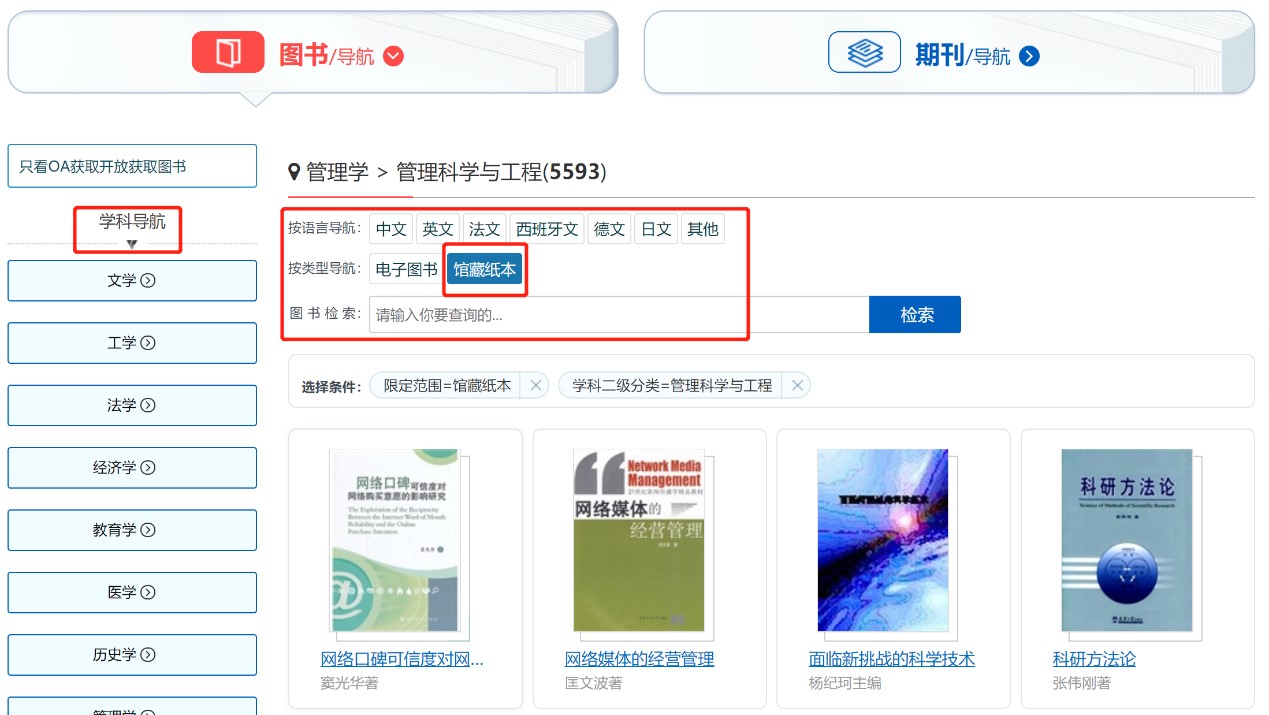Viewport: 1269px width, 715px height.
Task: Open cover of 面临新挑战的科学技术 book
Action: (883, 540)
